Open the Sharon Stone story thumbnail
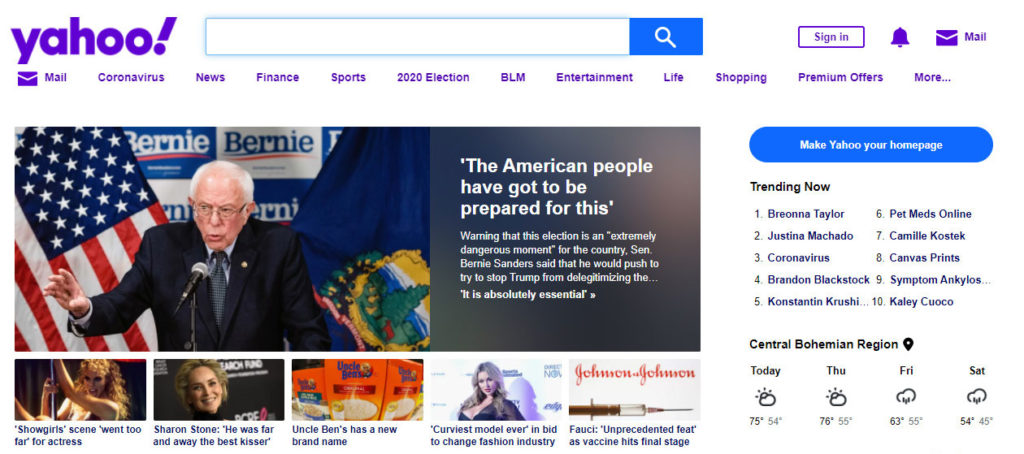Screen dimensions: 1024x454 (218, 390)
